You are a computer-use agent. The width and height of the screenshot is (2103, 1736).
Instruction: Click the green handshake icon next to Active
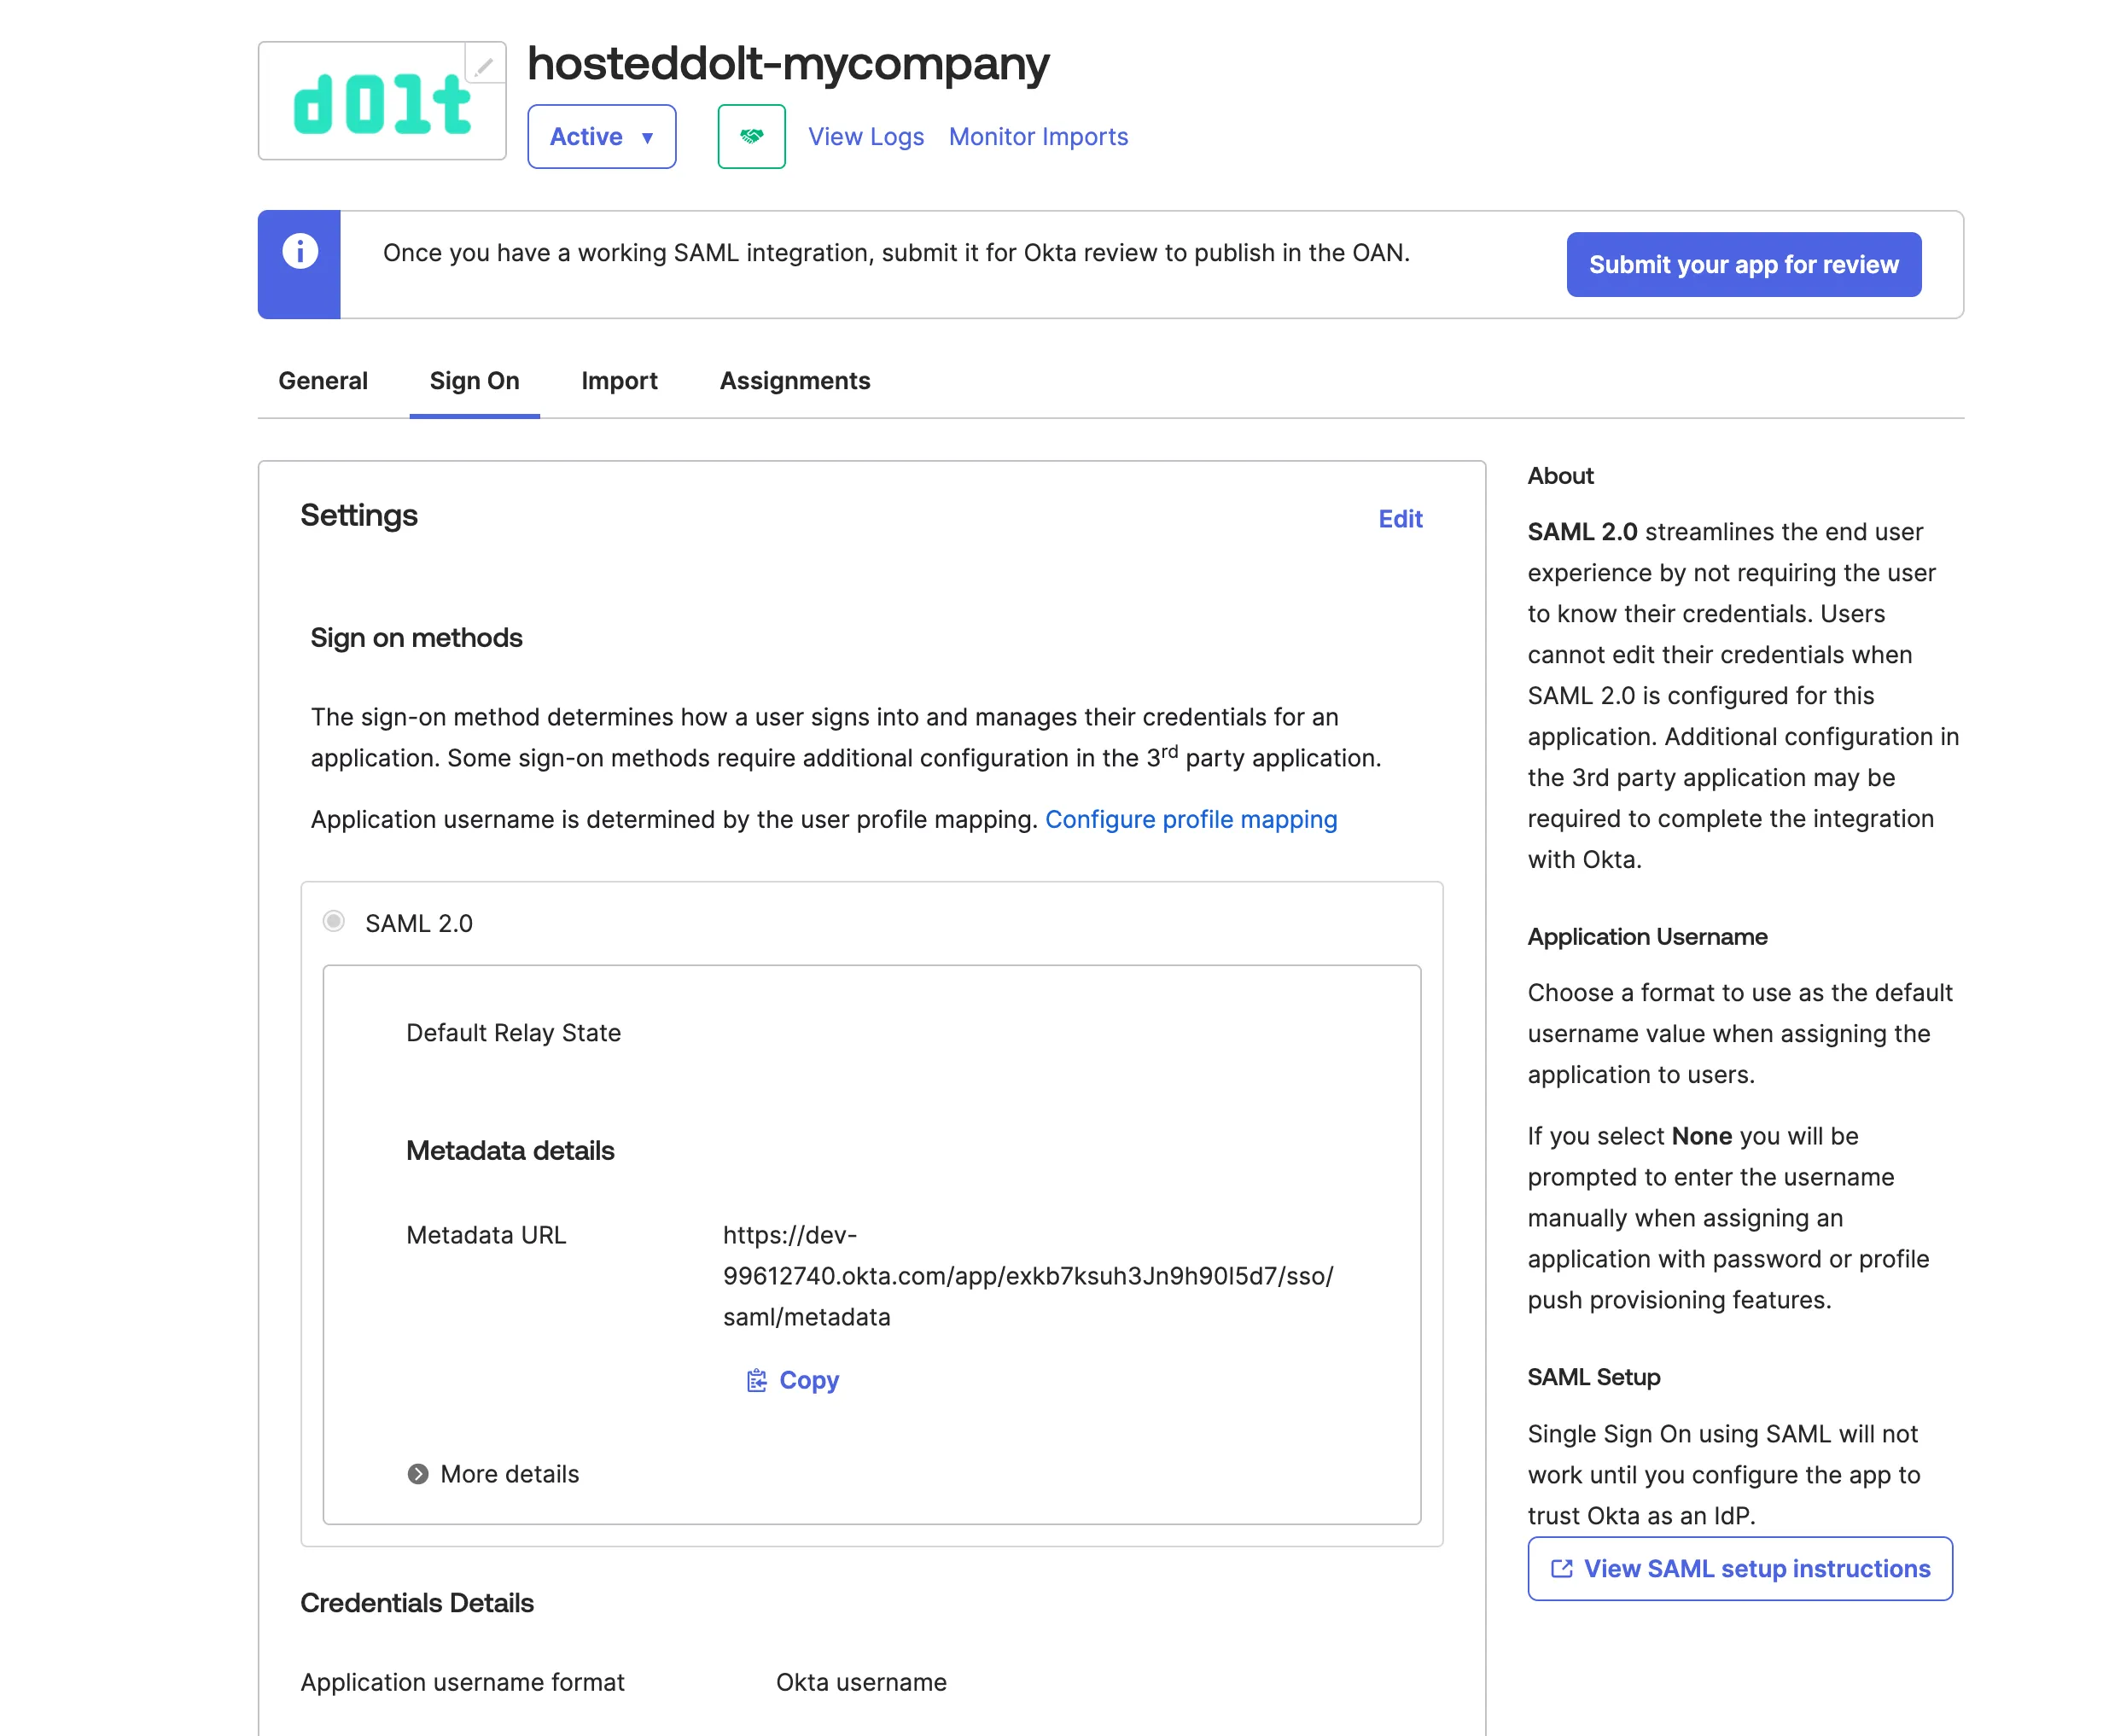pos(751,136)
